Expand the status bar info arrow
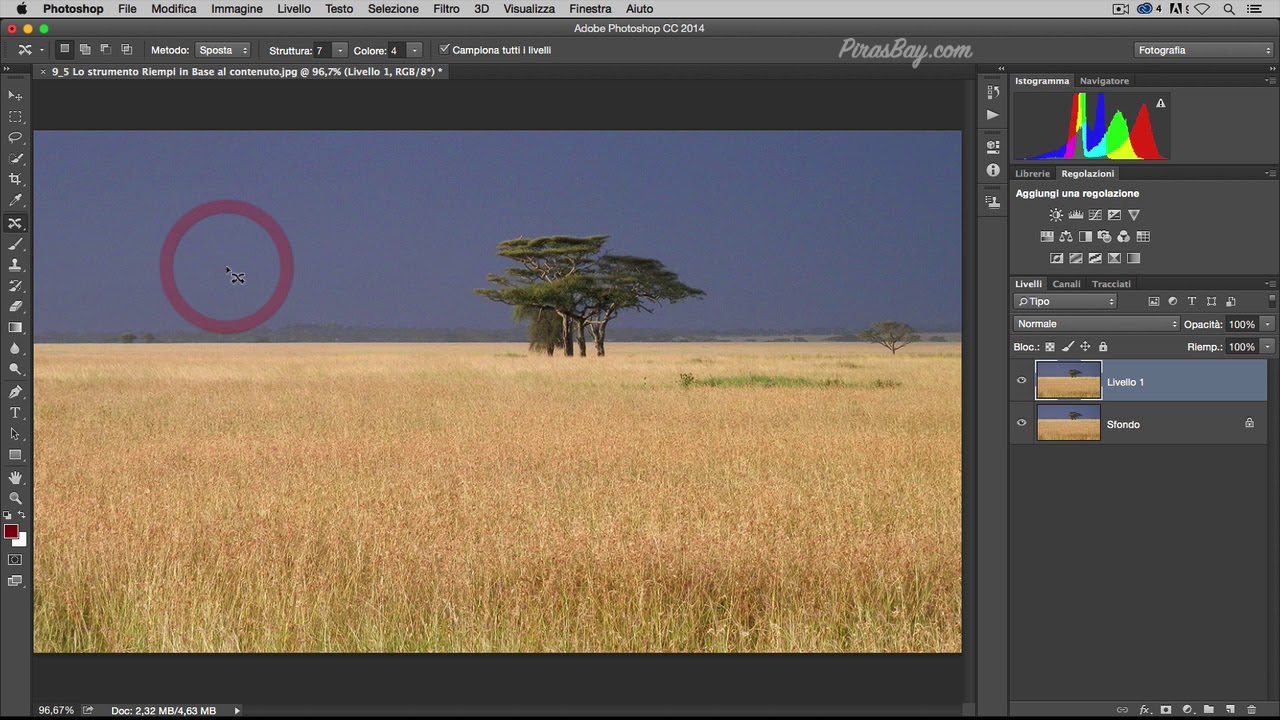Screen dimensions: 1280x720 point(237,711)
